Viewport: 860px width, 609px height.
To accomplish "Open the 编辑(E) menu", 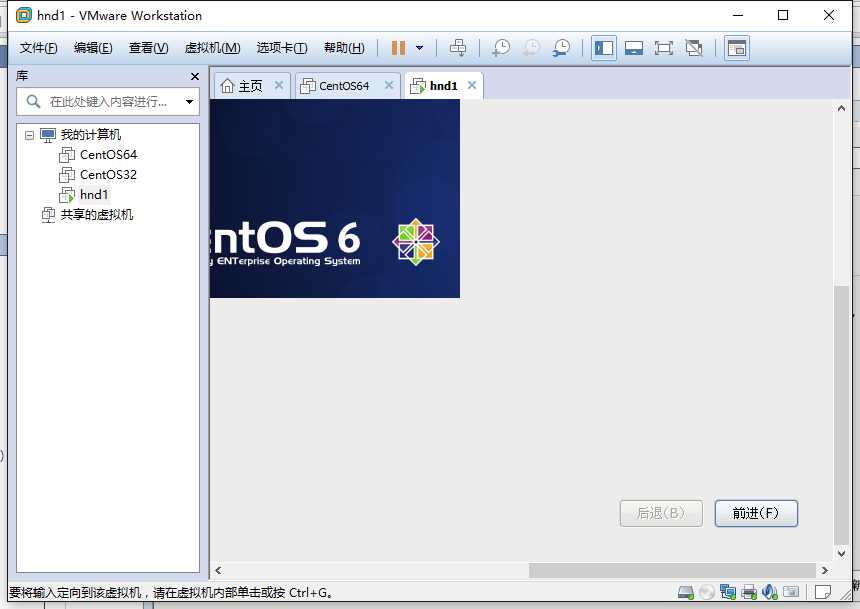I will [93, 48].
